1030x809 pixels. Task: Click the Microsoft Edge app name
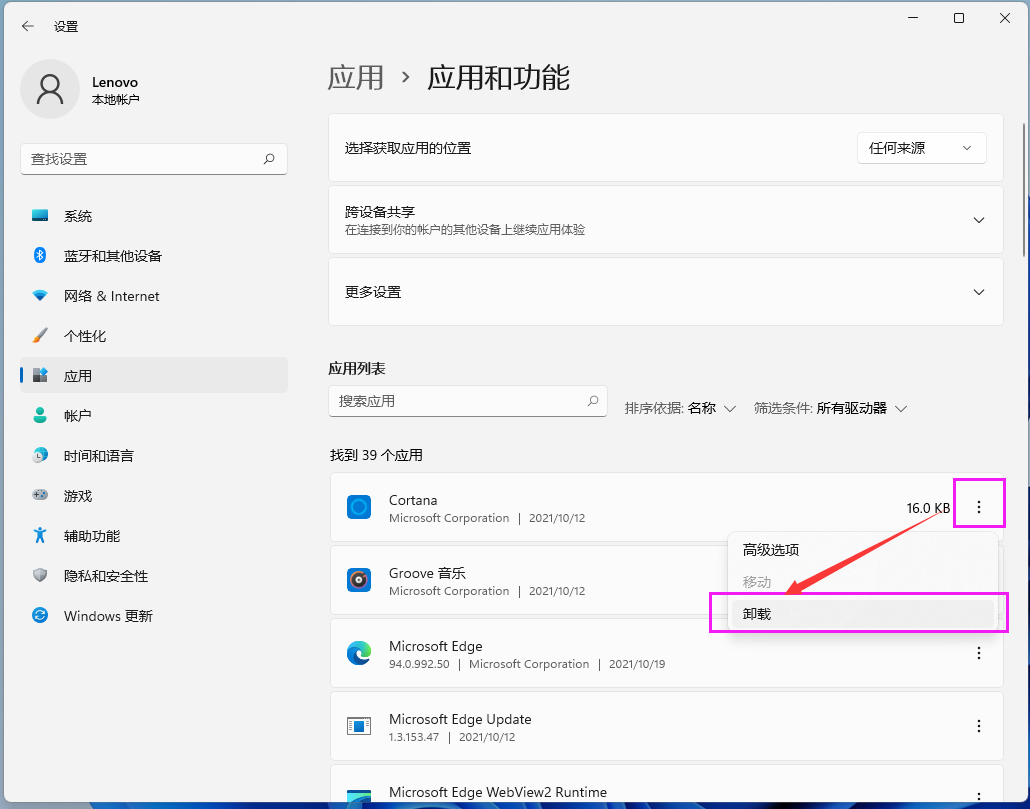coord(436,646)
